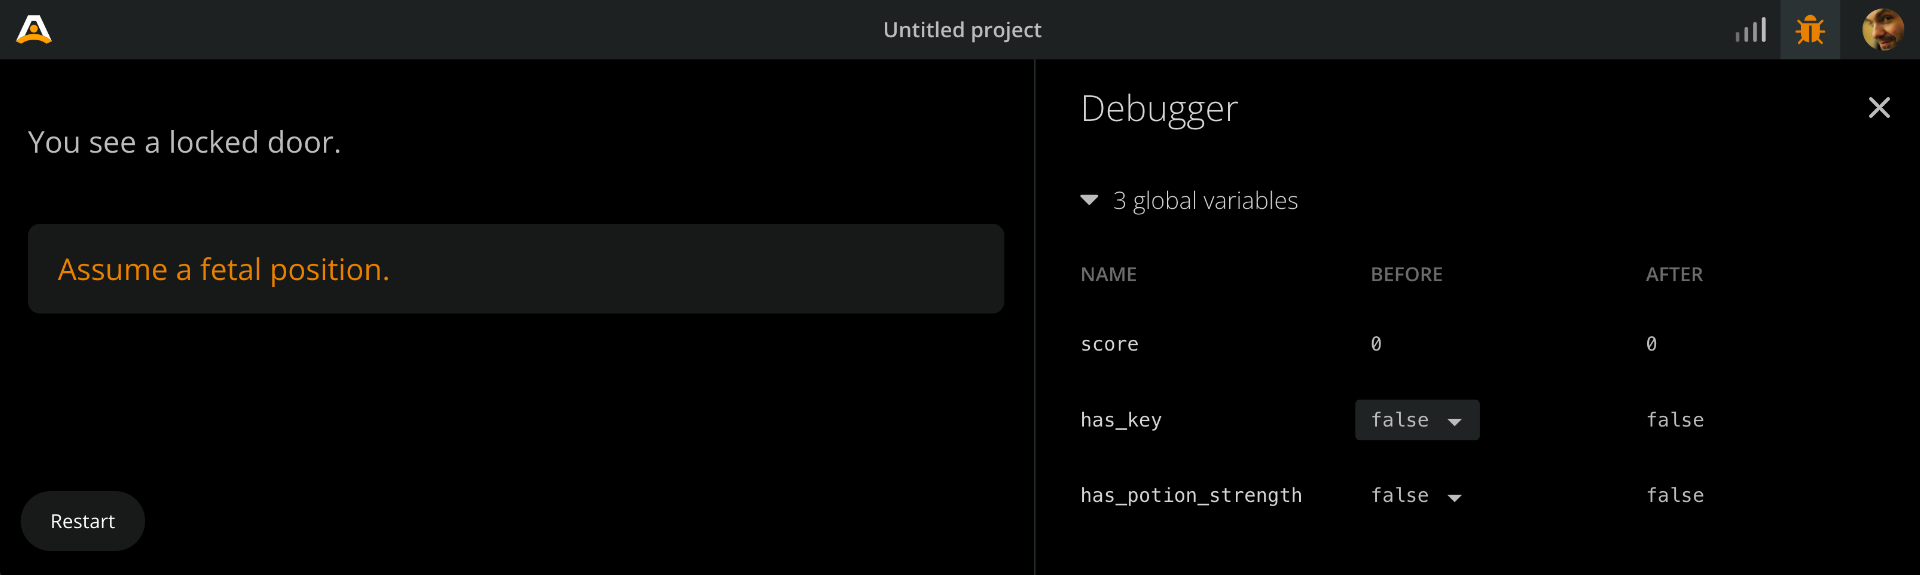Open has_key before value dropdown
This screenshot has width=1920, height=575.
(x=1417, y=420)
